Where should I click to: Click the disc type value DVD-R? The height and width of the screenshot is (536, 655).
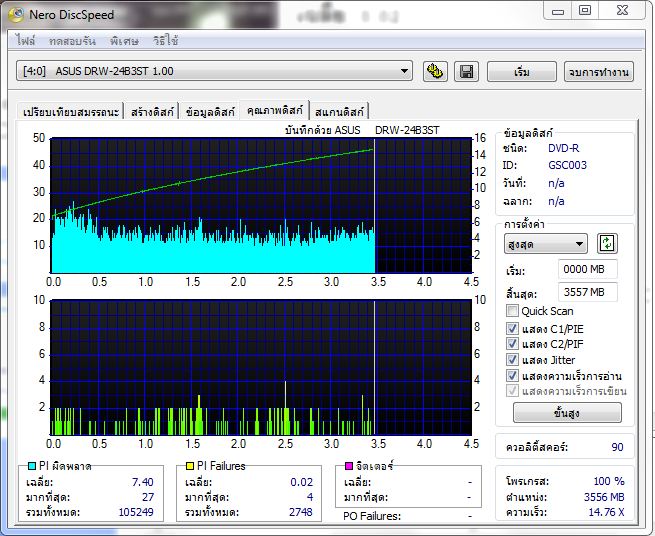click(564, 148)
